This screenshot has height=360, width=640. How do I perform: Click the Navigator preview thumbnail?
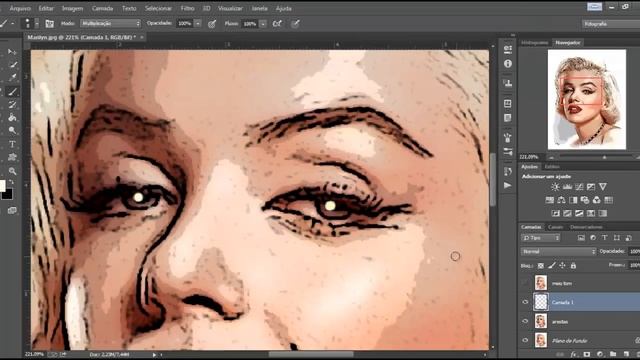587,99
